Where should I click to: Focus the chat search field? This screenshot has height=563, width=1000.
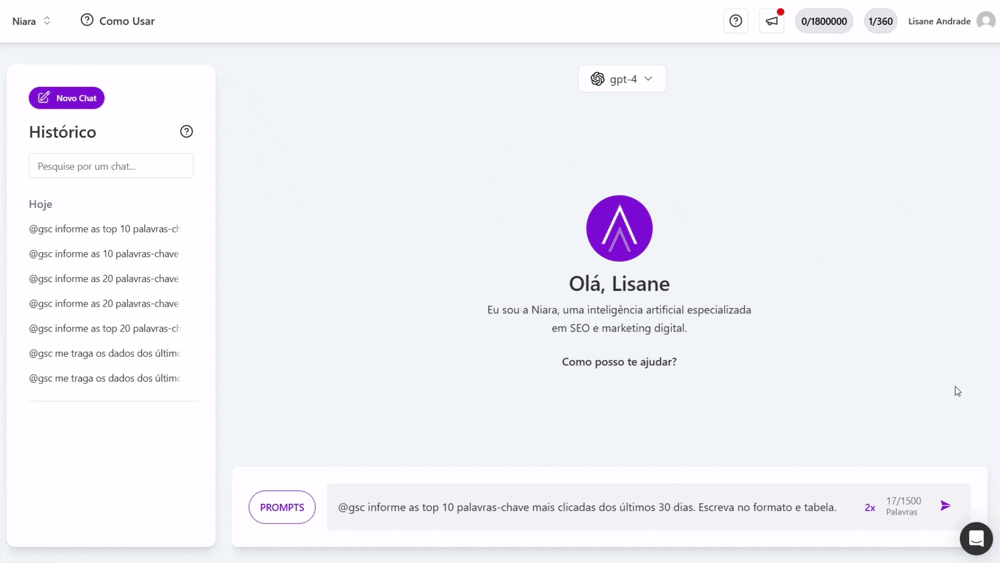click(111, 166)
